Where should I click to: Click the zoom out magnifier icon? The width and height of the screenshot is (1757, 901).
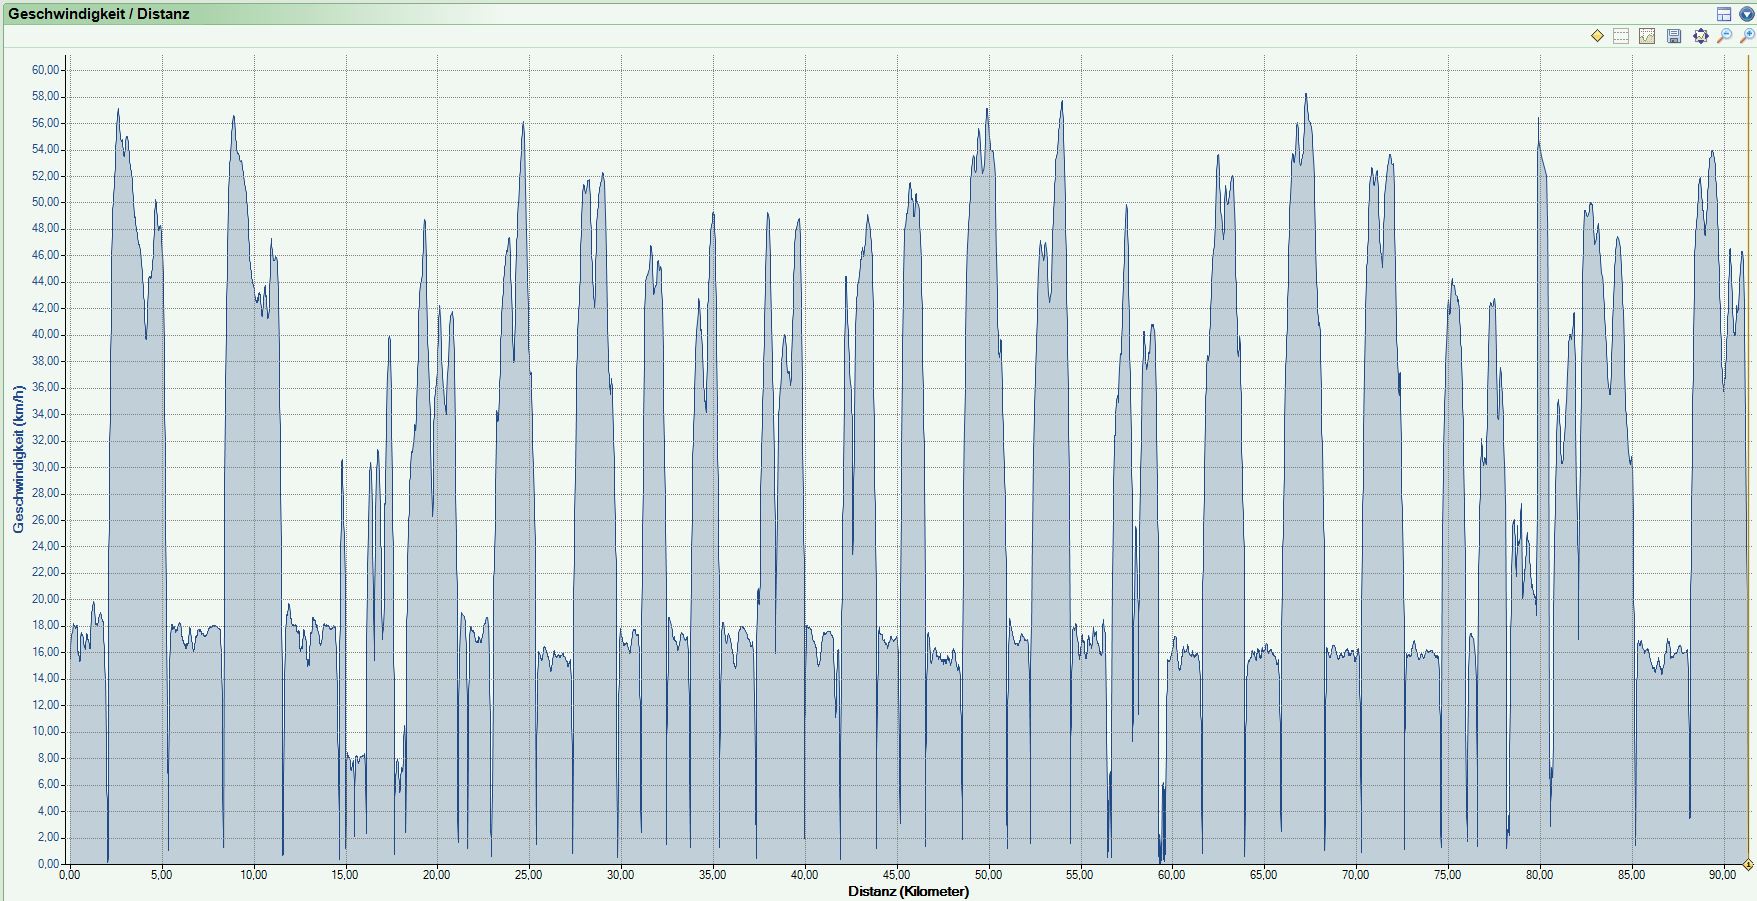[x=1724, y=36]
